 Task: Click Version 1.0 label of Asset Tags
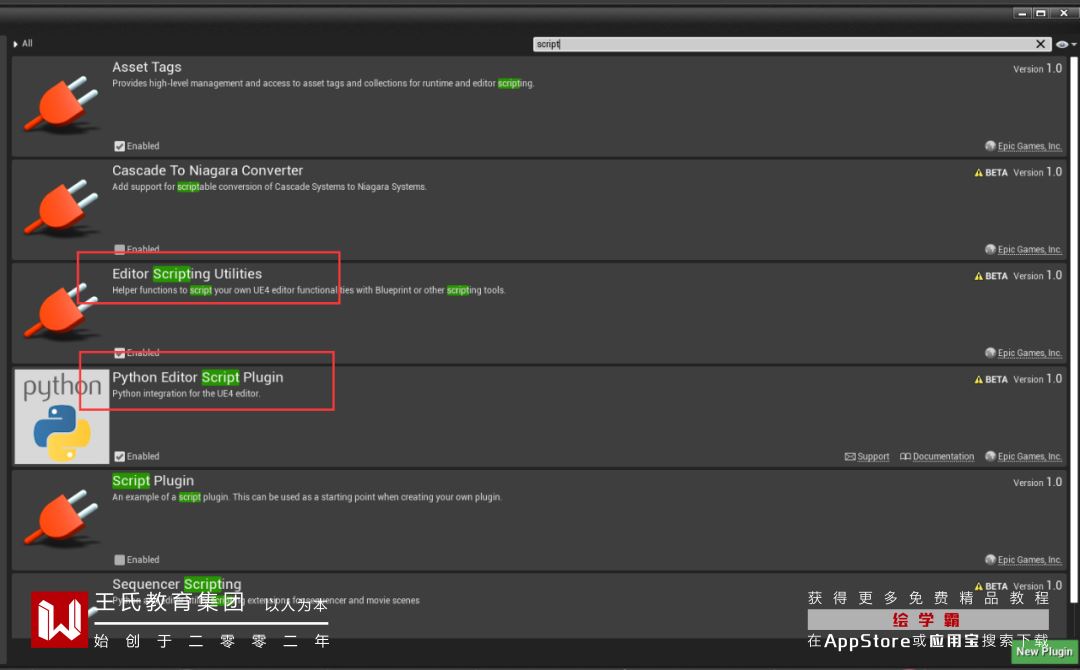pyautogui.click(x=1037, y=68)
